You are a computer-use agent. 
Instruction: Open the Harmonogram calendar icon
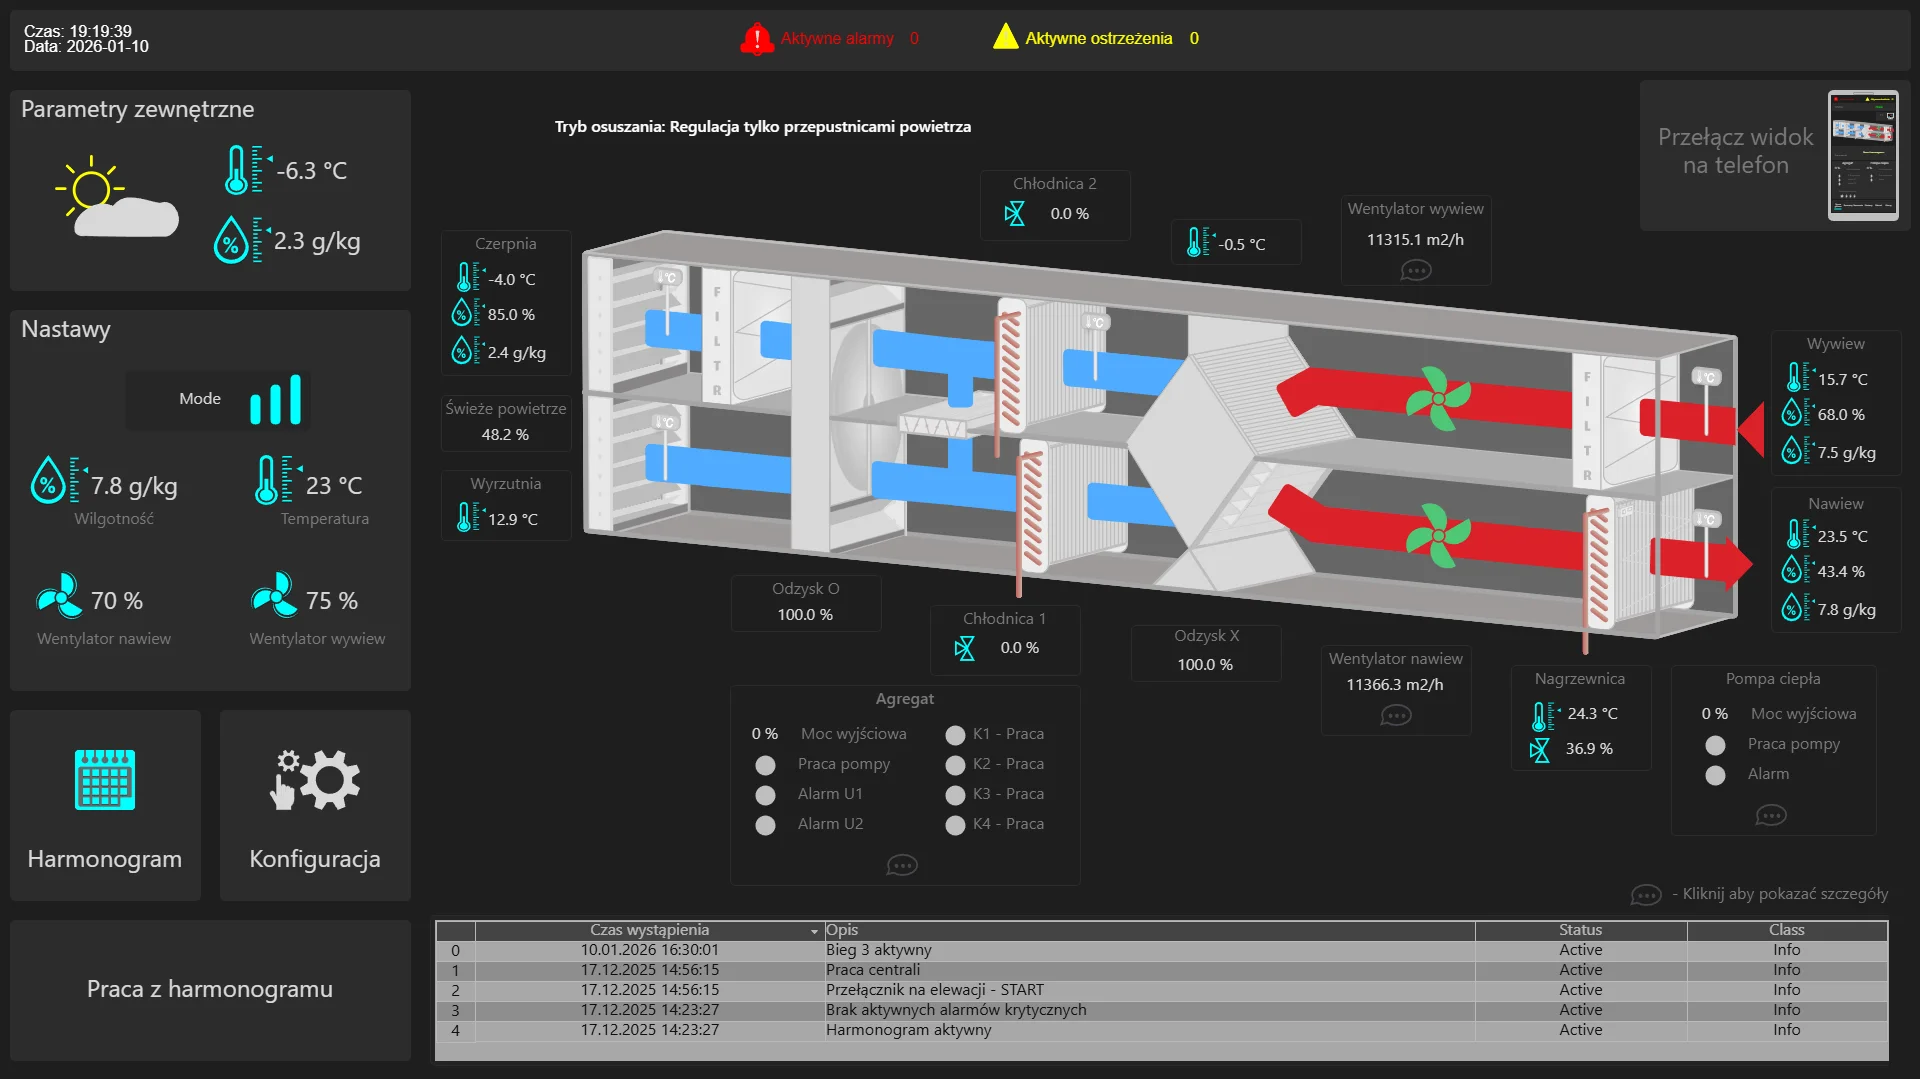point(105,780)
